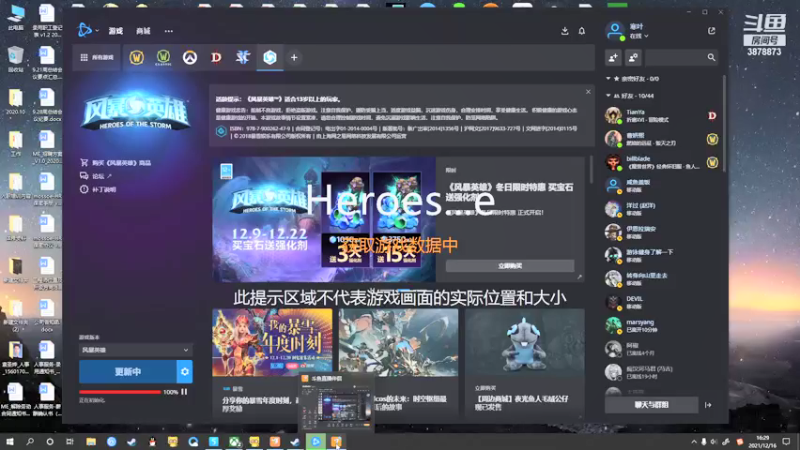The width and height of the screenshot is (800, 450).
Task: Click the 更新中 updating button
Action: [128, 372]
